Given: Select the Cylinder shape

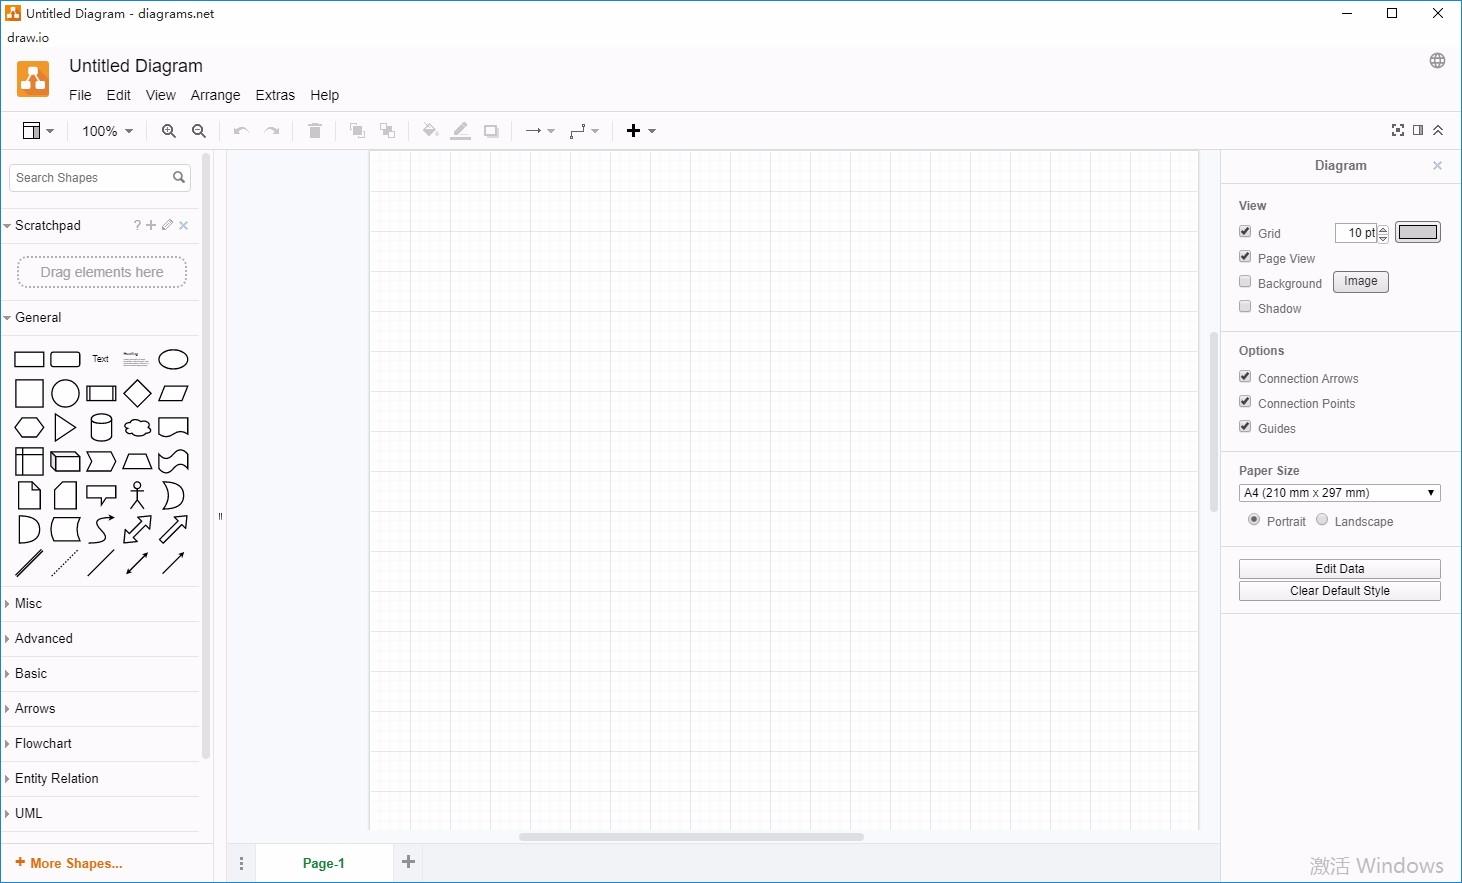Looking at the screenshot, I should tap(101, 427).
